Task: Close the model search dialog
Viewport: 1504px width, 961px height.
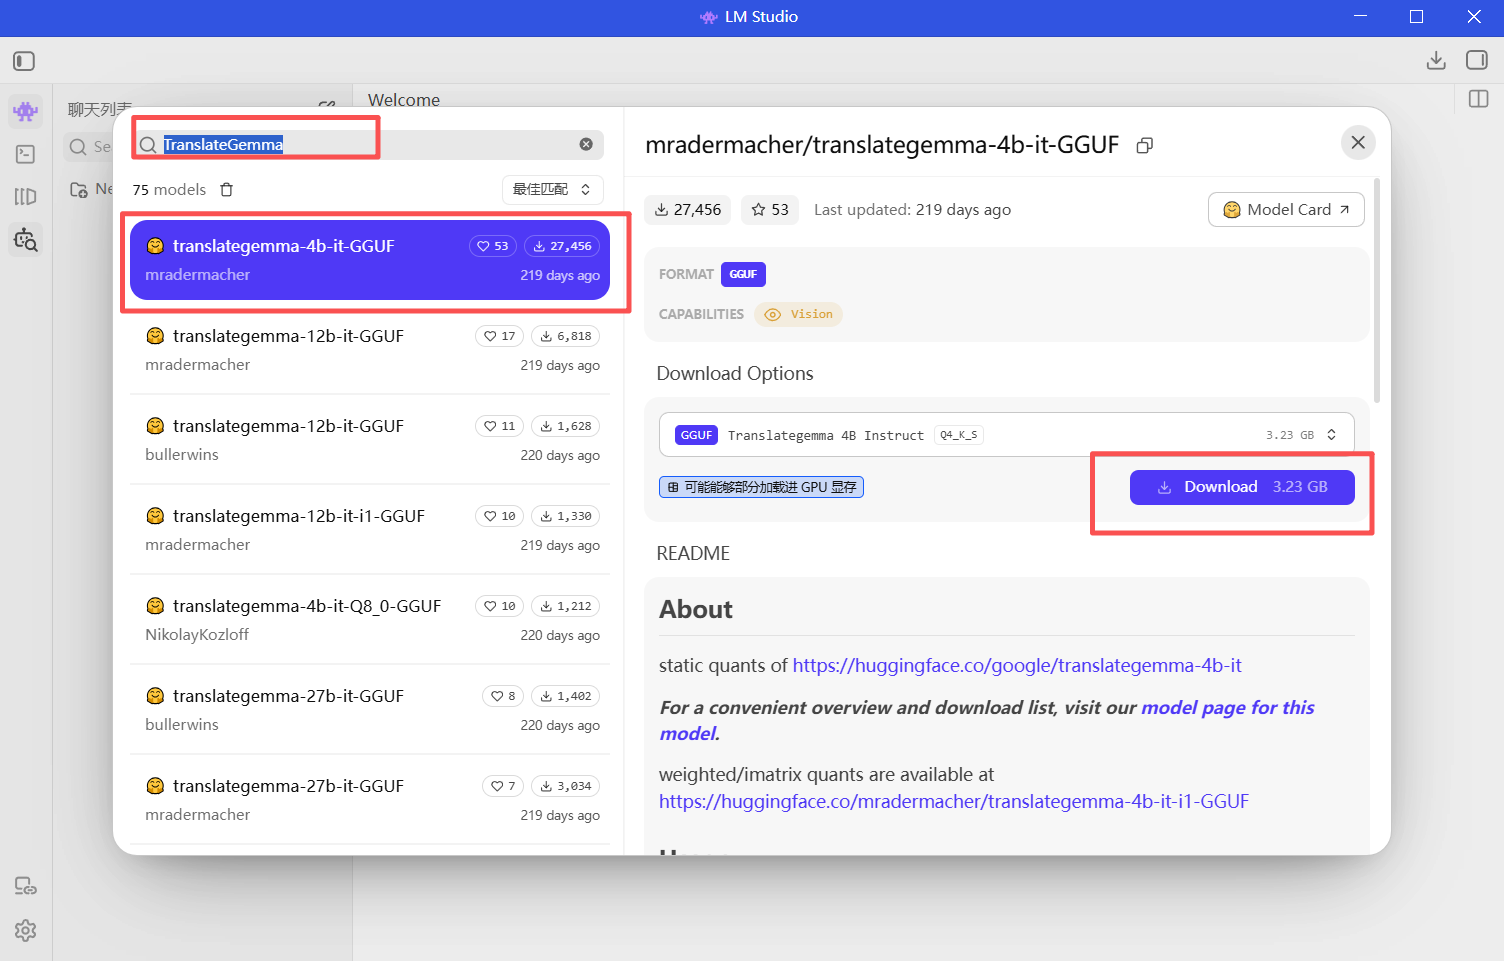Action: coord(1358,142)
